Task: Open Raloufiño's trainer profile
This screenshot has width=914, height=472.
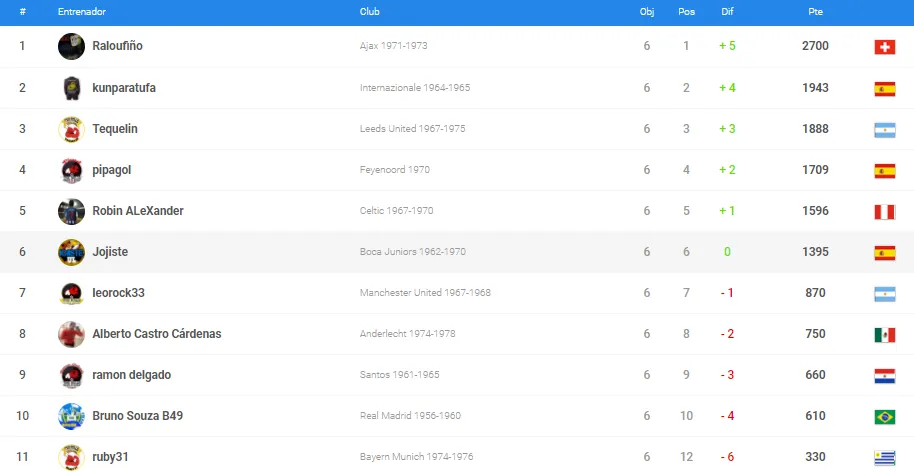Action: click(117, 46)
